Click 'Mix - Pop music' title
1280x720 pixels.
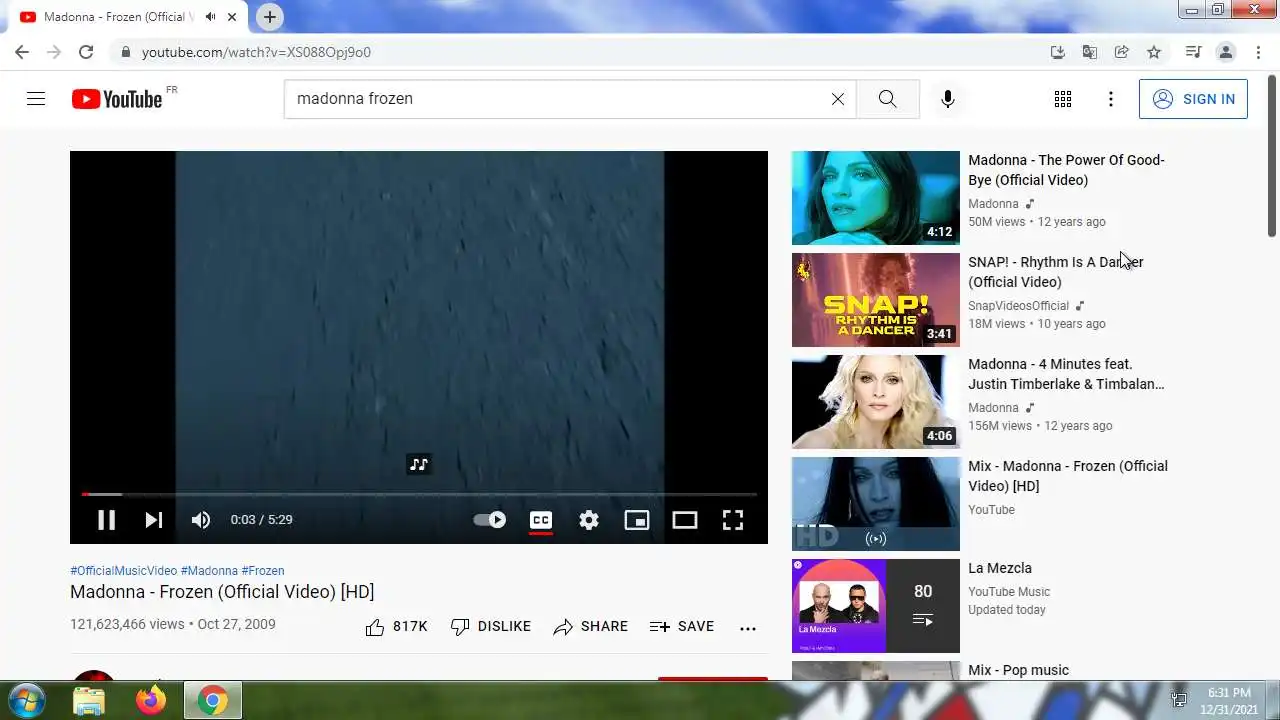(x=1018, y=670)
